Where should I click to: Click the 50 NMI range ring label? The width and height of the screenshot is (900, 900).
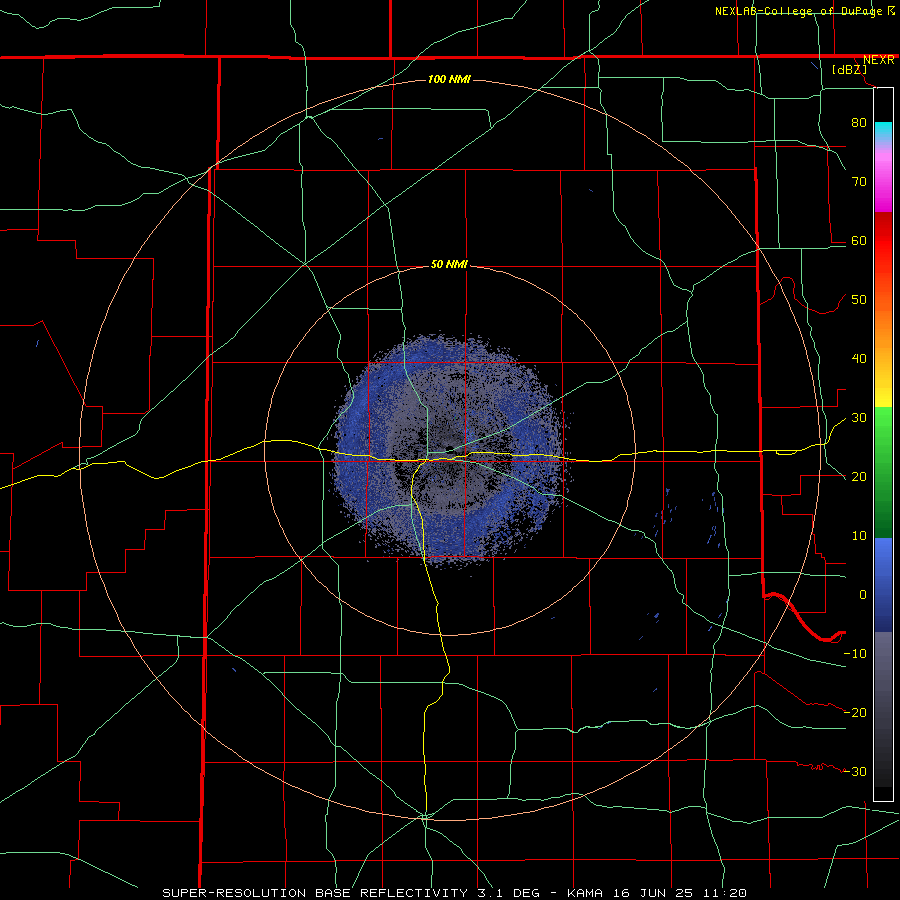[449, 264]
